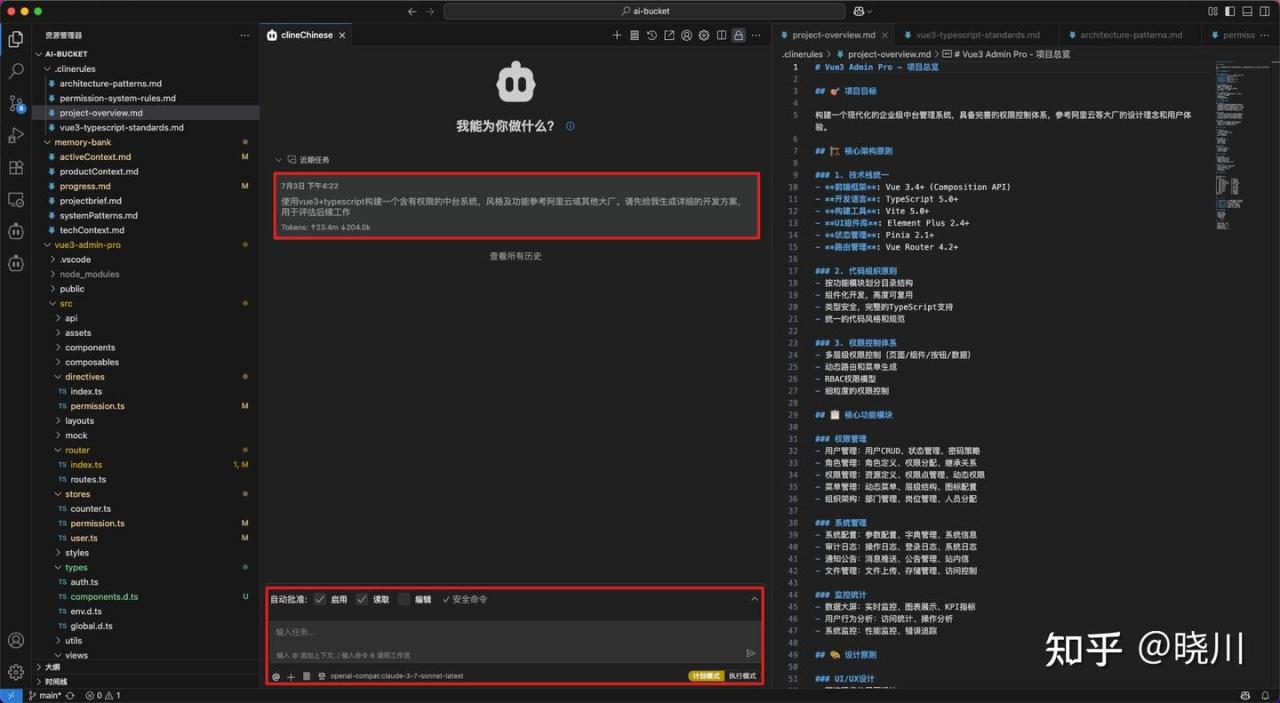The height and width of the screenshot is (703, 1280).
Task: Open the errors and warnings count in status bar
Action: [103, 695]
